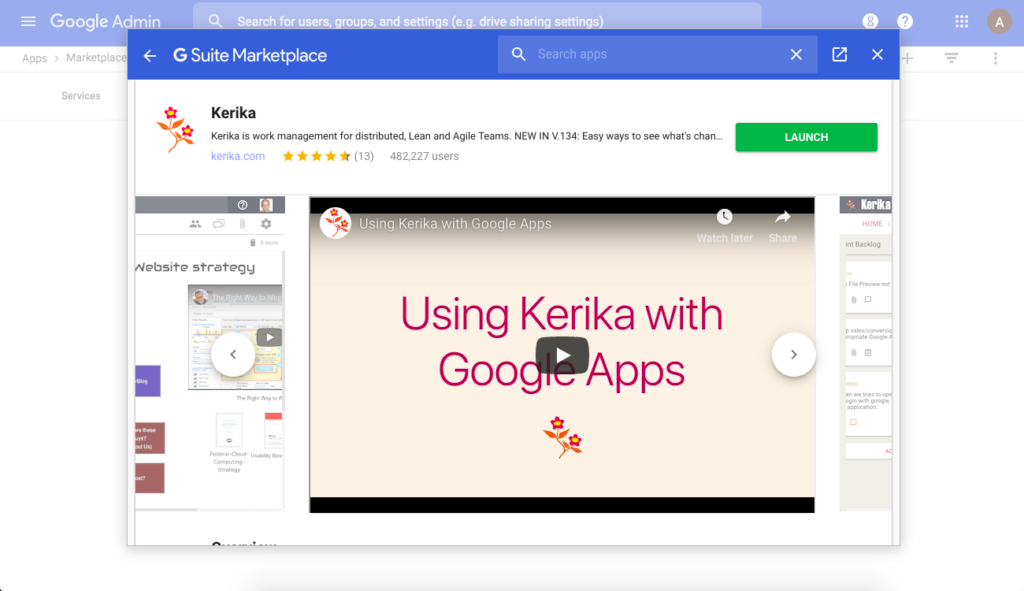Click the Kerika app name heading

(233, 113)
